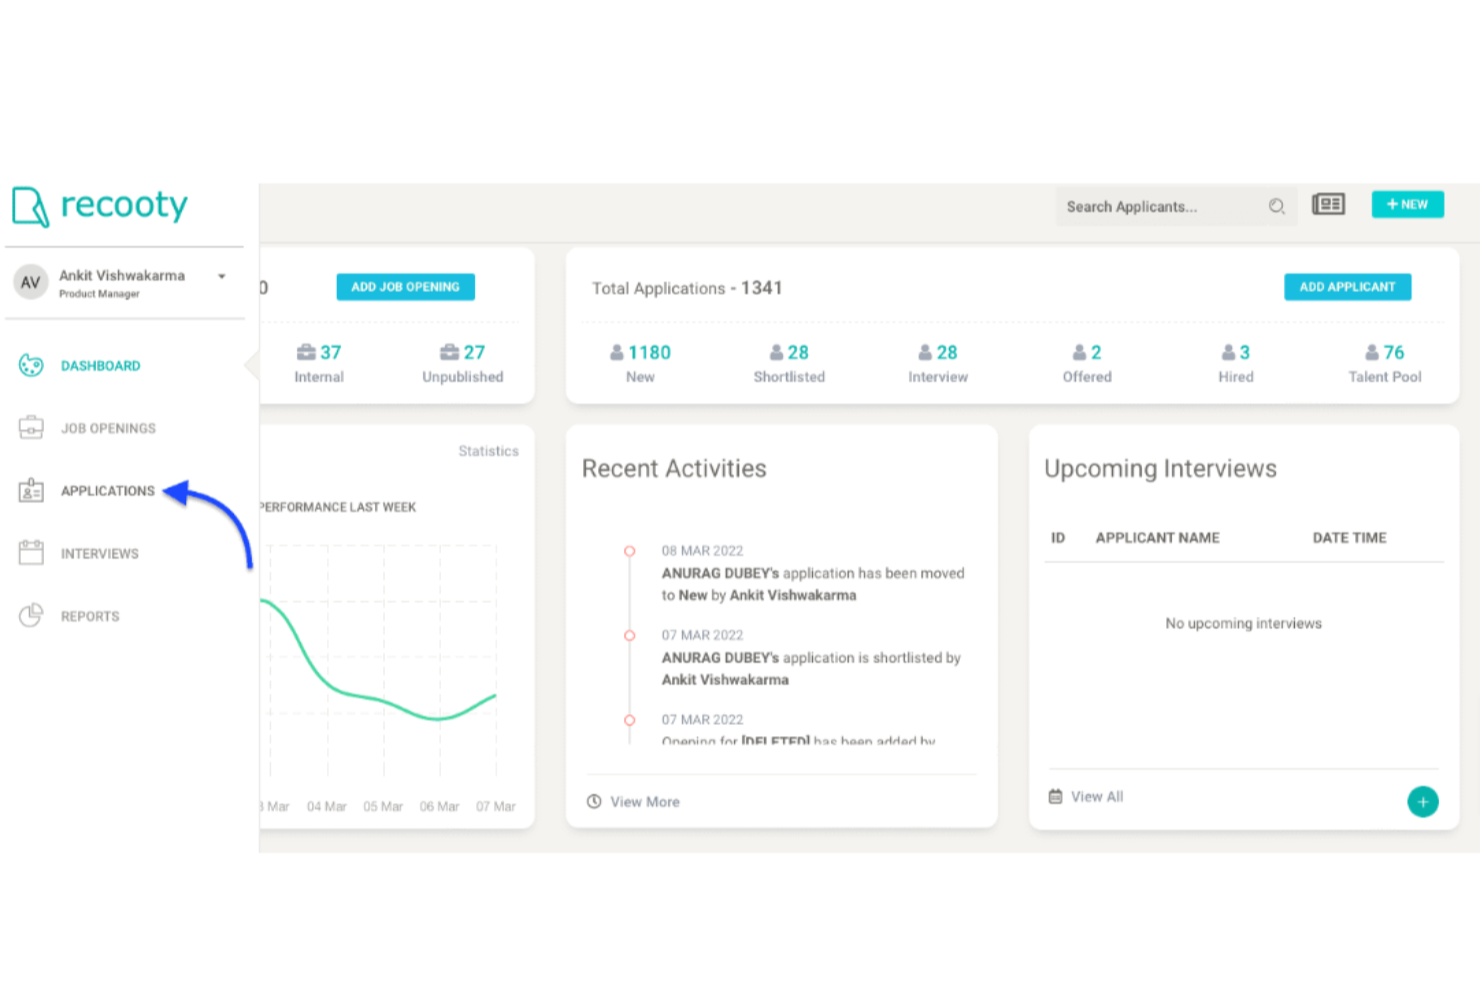Open the news card icon beside search
Image resolution: width=1480 pixels, height=987 pixels.
(x=1328, y=205)
